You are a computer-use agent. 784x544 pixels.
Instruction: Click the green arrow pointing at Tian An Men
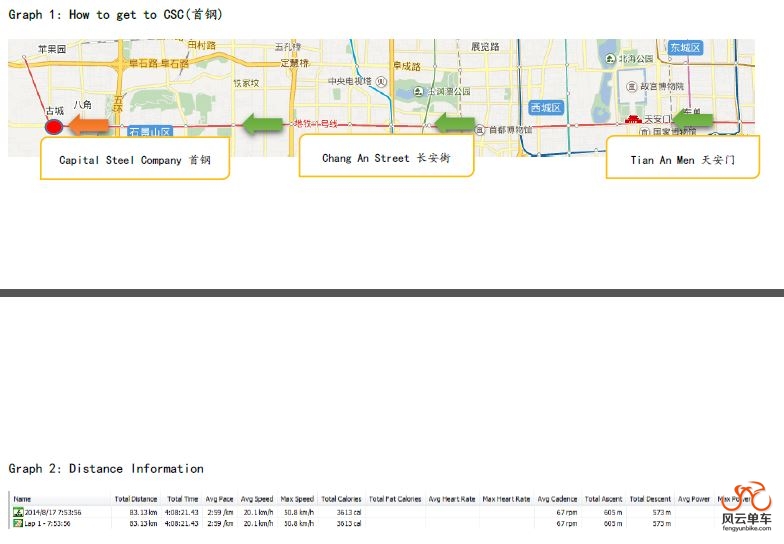pos(693,120)
